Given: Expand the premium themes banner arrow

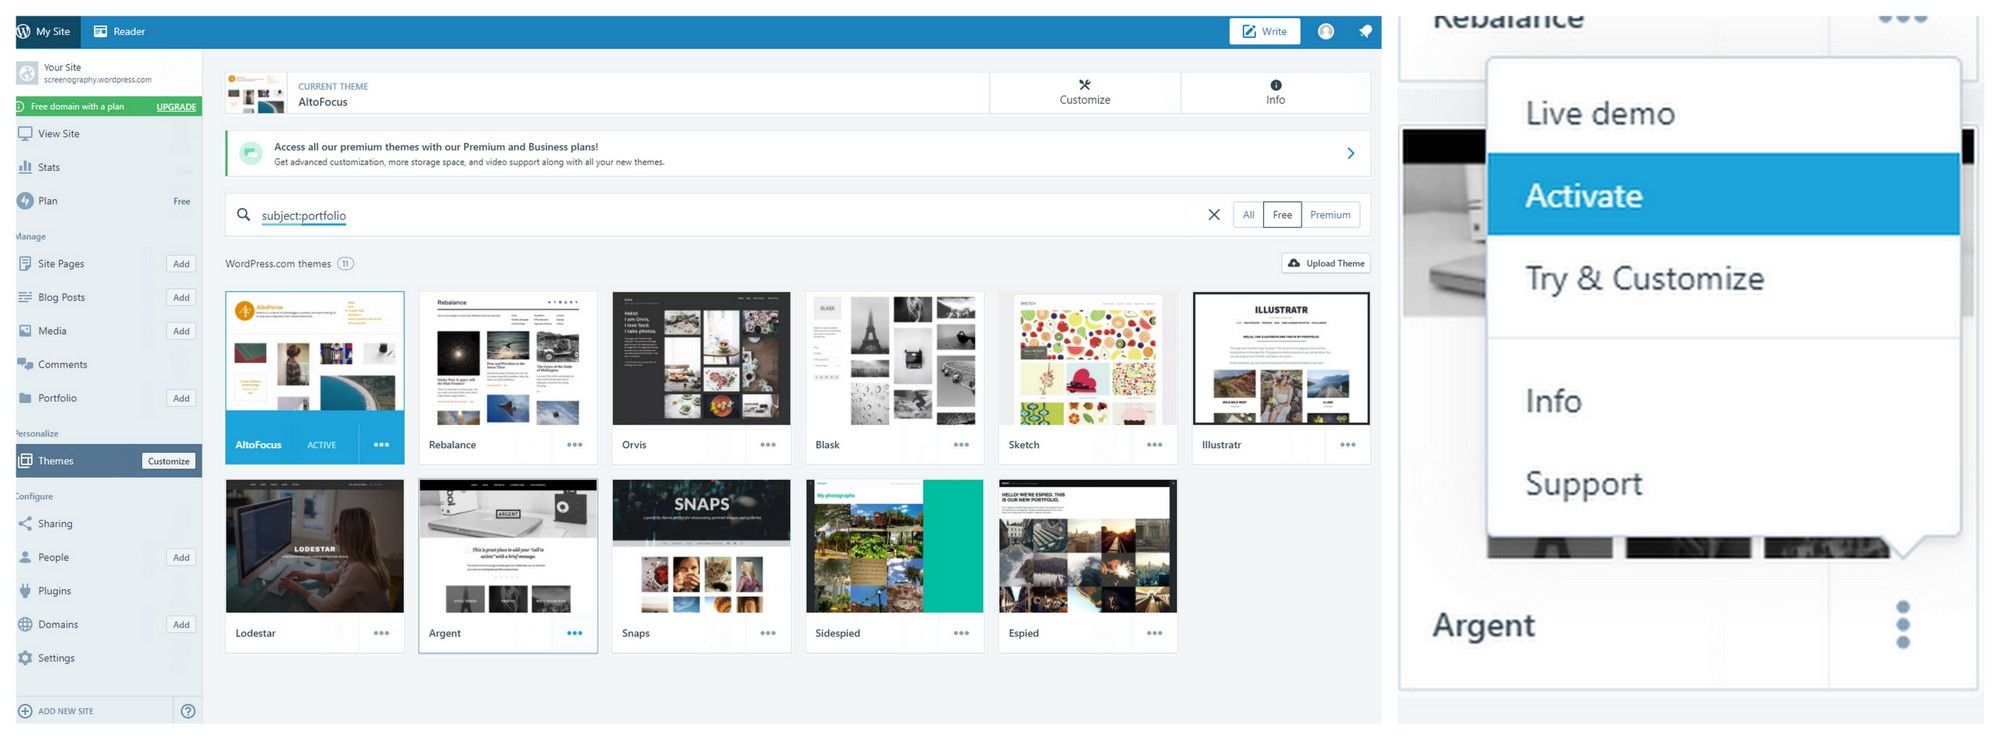Looking at the screenshot, I should tap(1351, 154).
